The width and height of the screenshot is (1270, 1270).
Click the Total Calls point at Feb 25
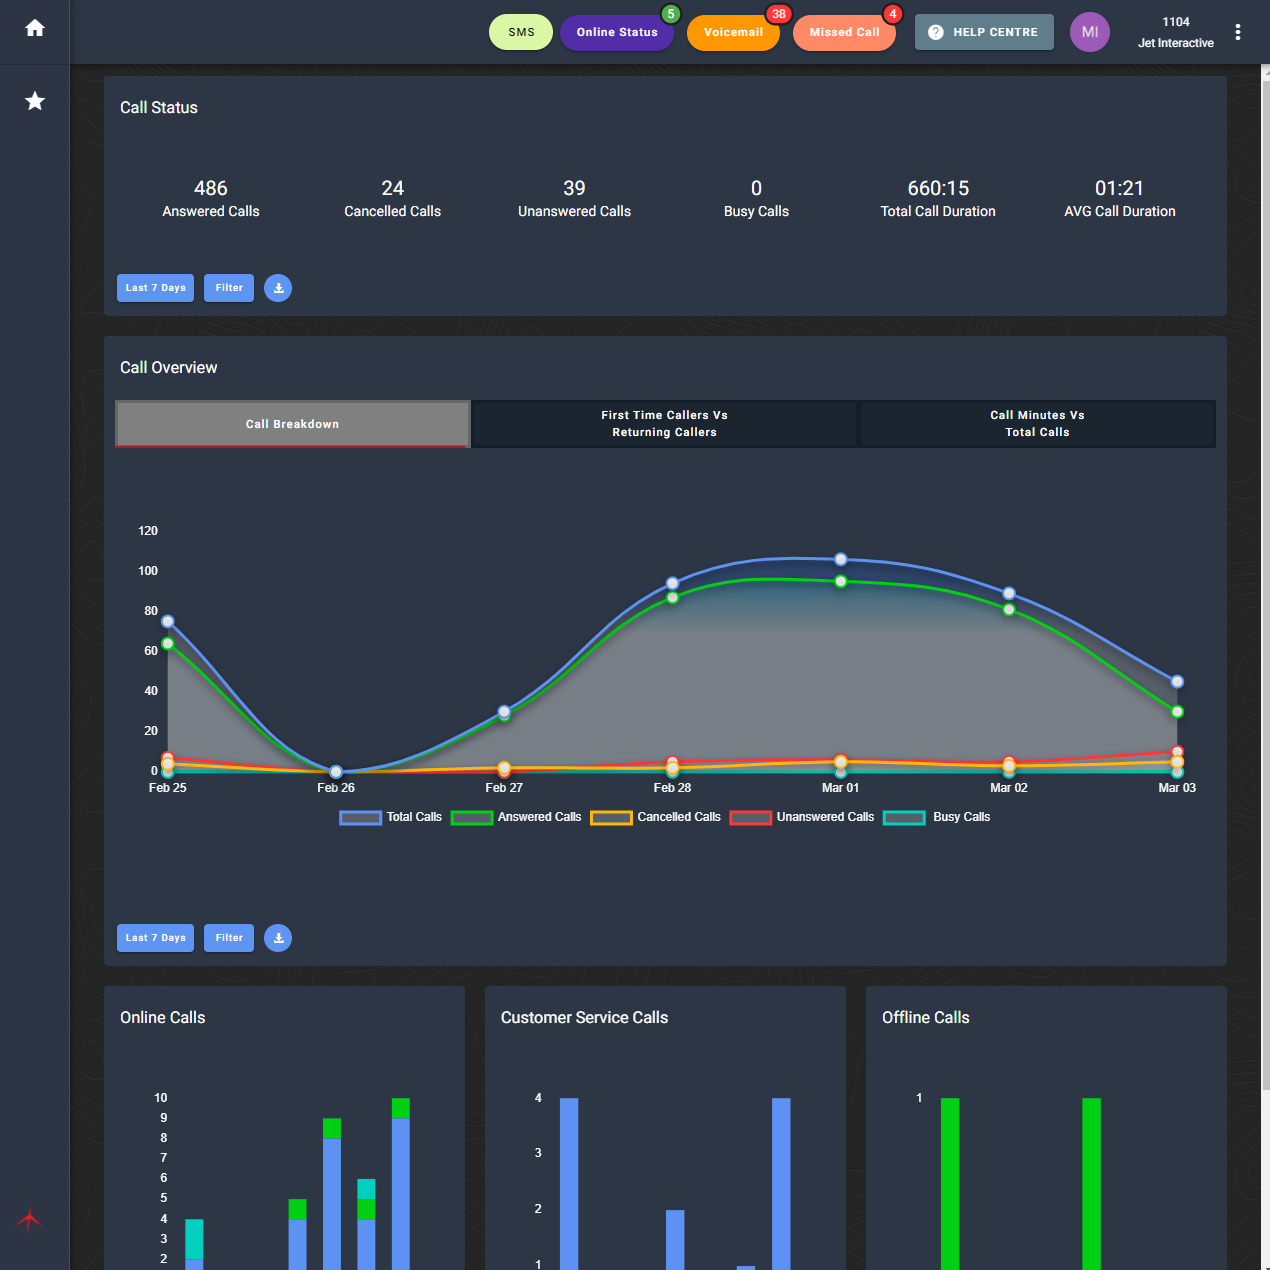tap(168, 621)
